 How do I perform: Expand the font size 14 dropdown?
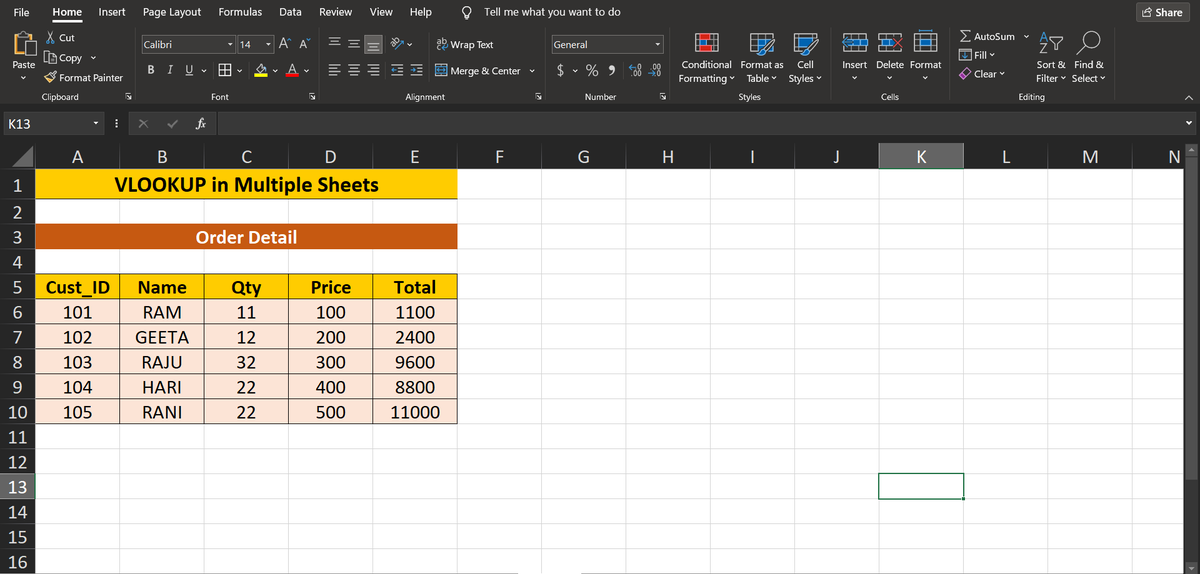tap(268, 45)
